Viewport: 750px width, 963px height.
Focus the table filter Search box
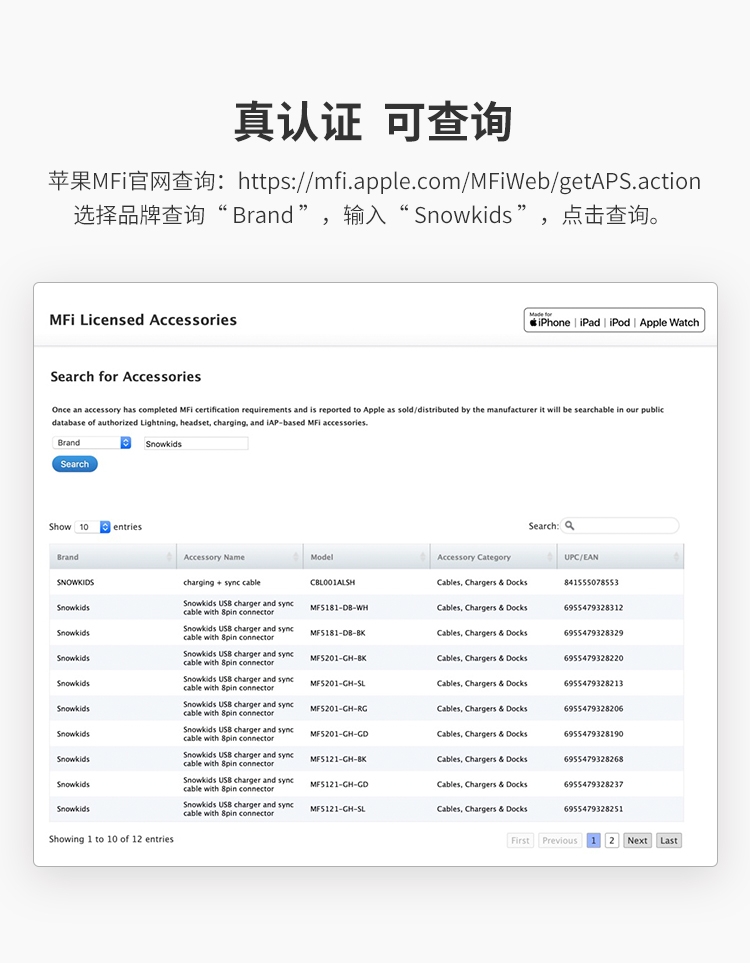tap(619, 526)
